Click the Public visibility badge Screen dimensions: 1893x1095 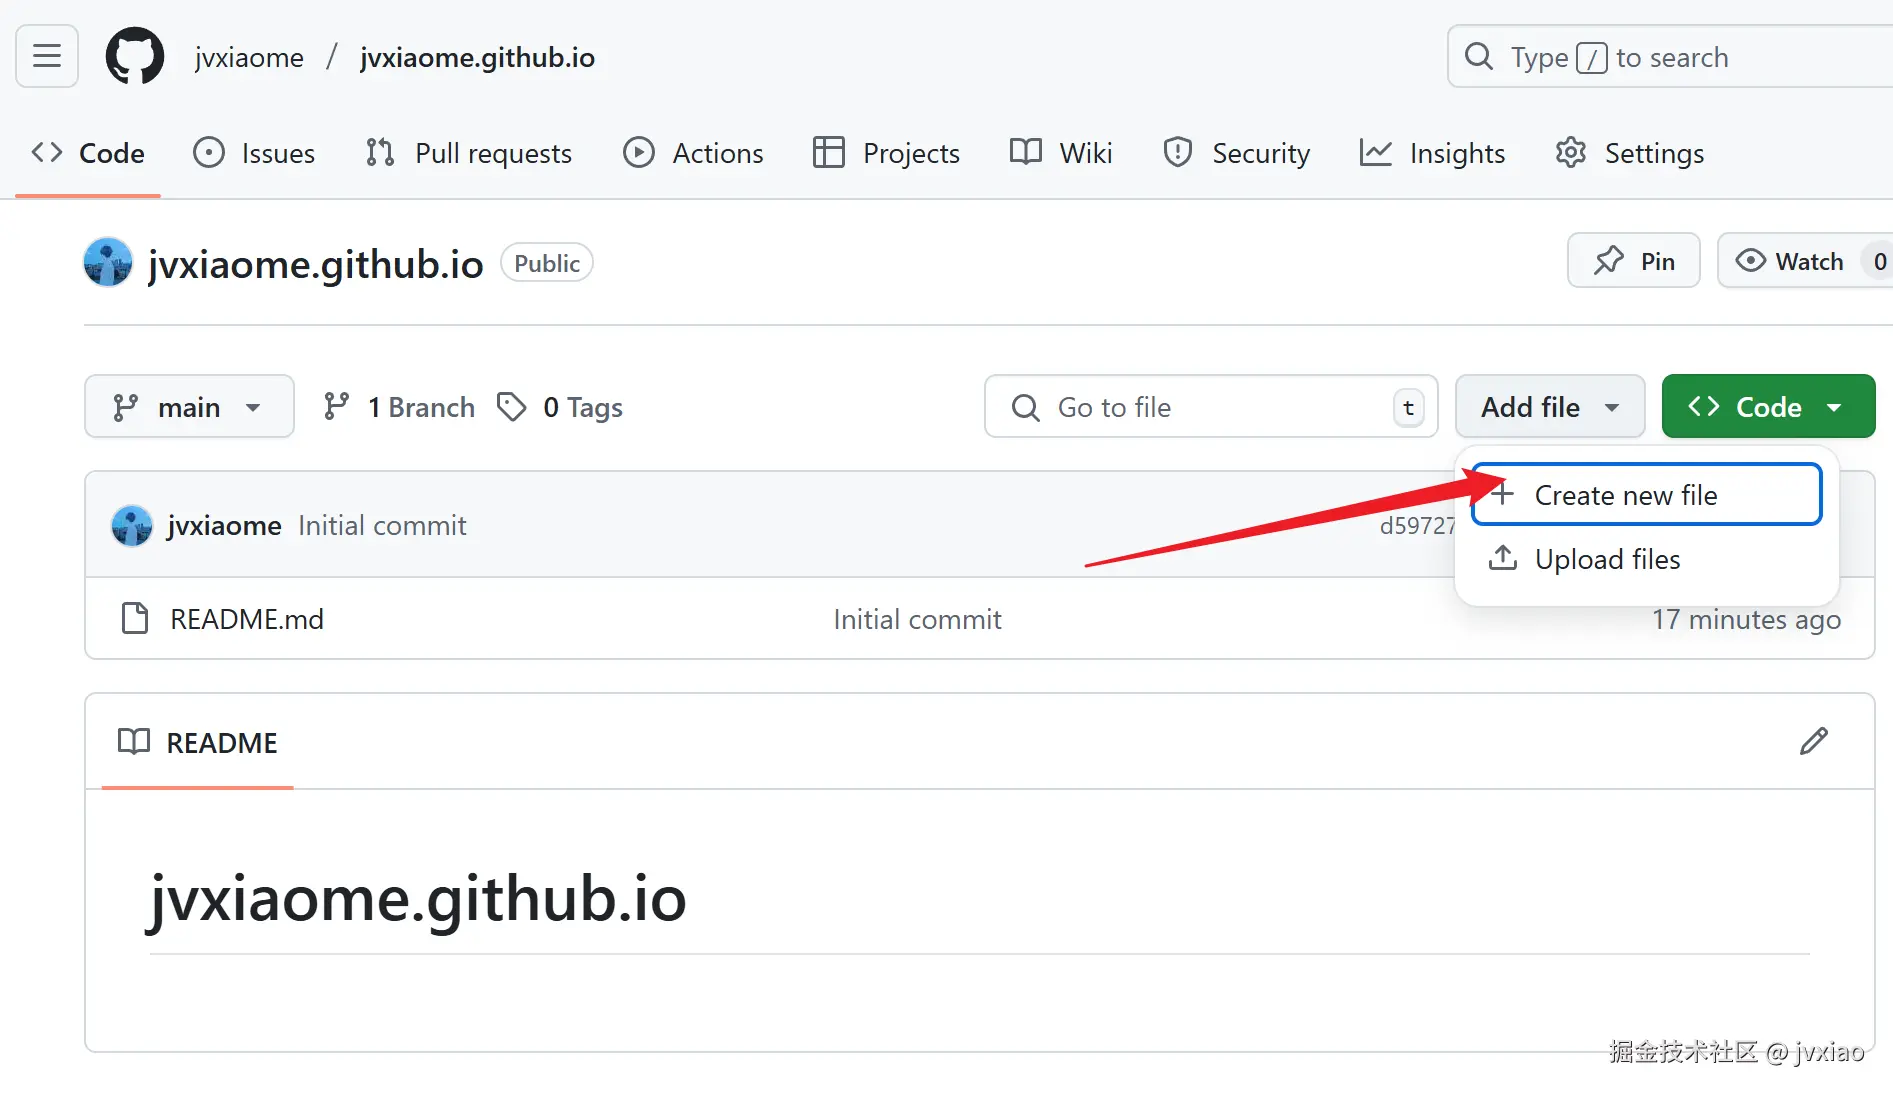coord(547,263)
